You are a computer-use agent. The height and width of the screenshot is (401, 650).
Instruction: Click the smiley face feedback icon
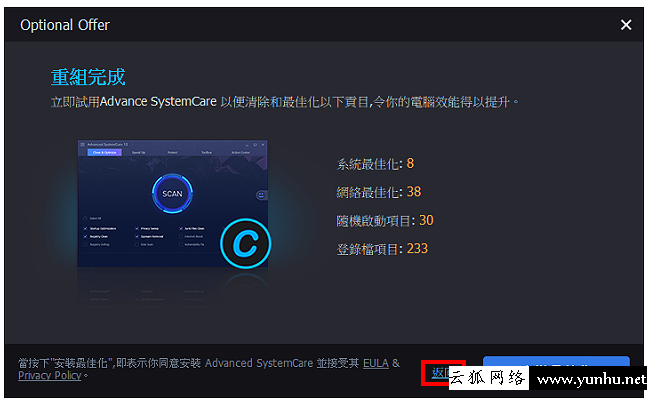261,194
